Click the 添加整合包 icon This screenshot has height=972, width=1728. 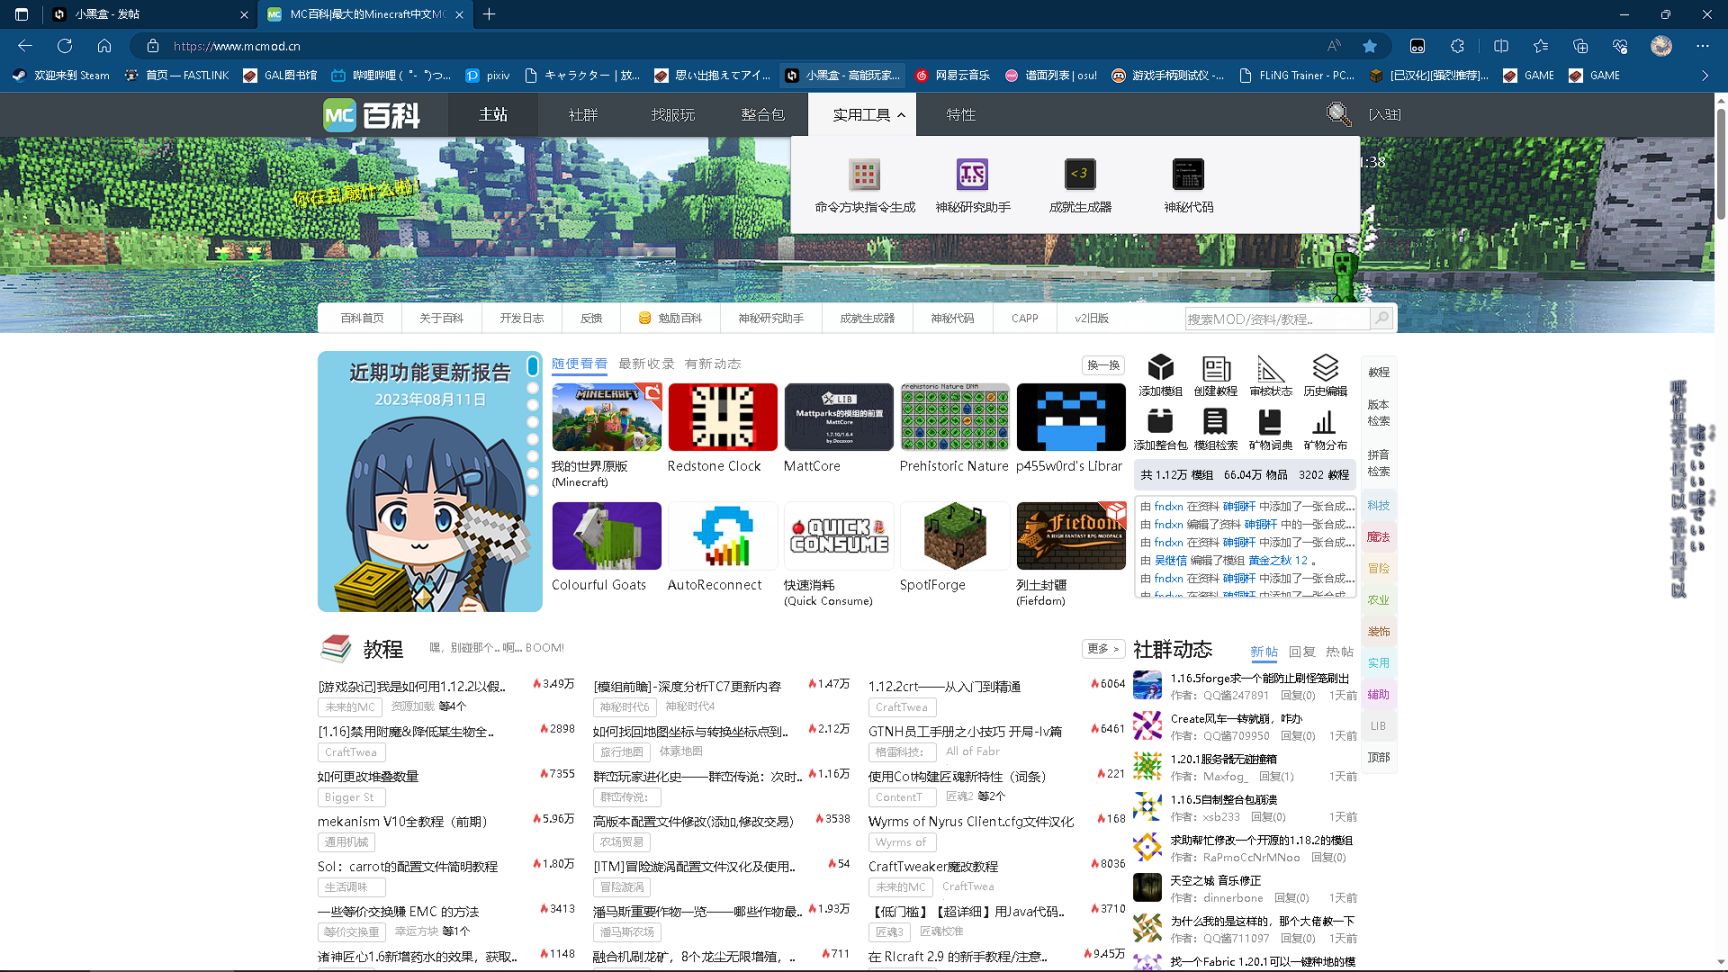point(1160,421)
